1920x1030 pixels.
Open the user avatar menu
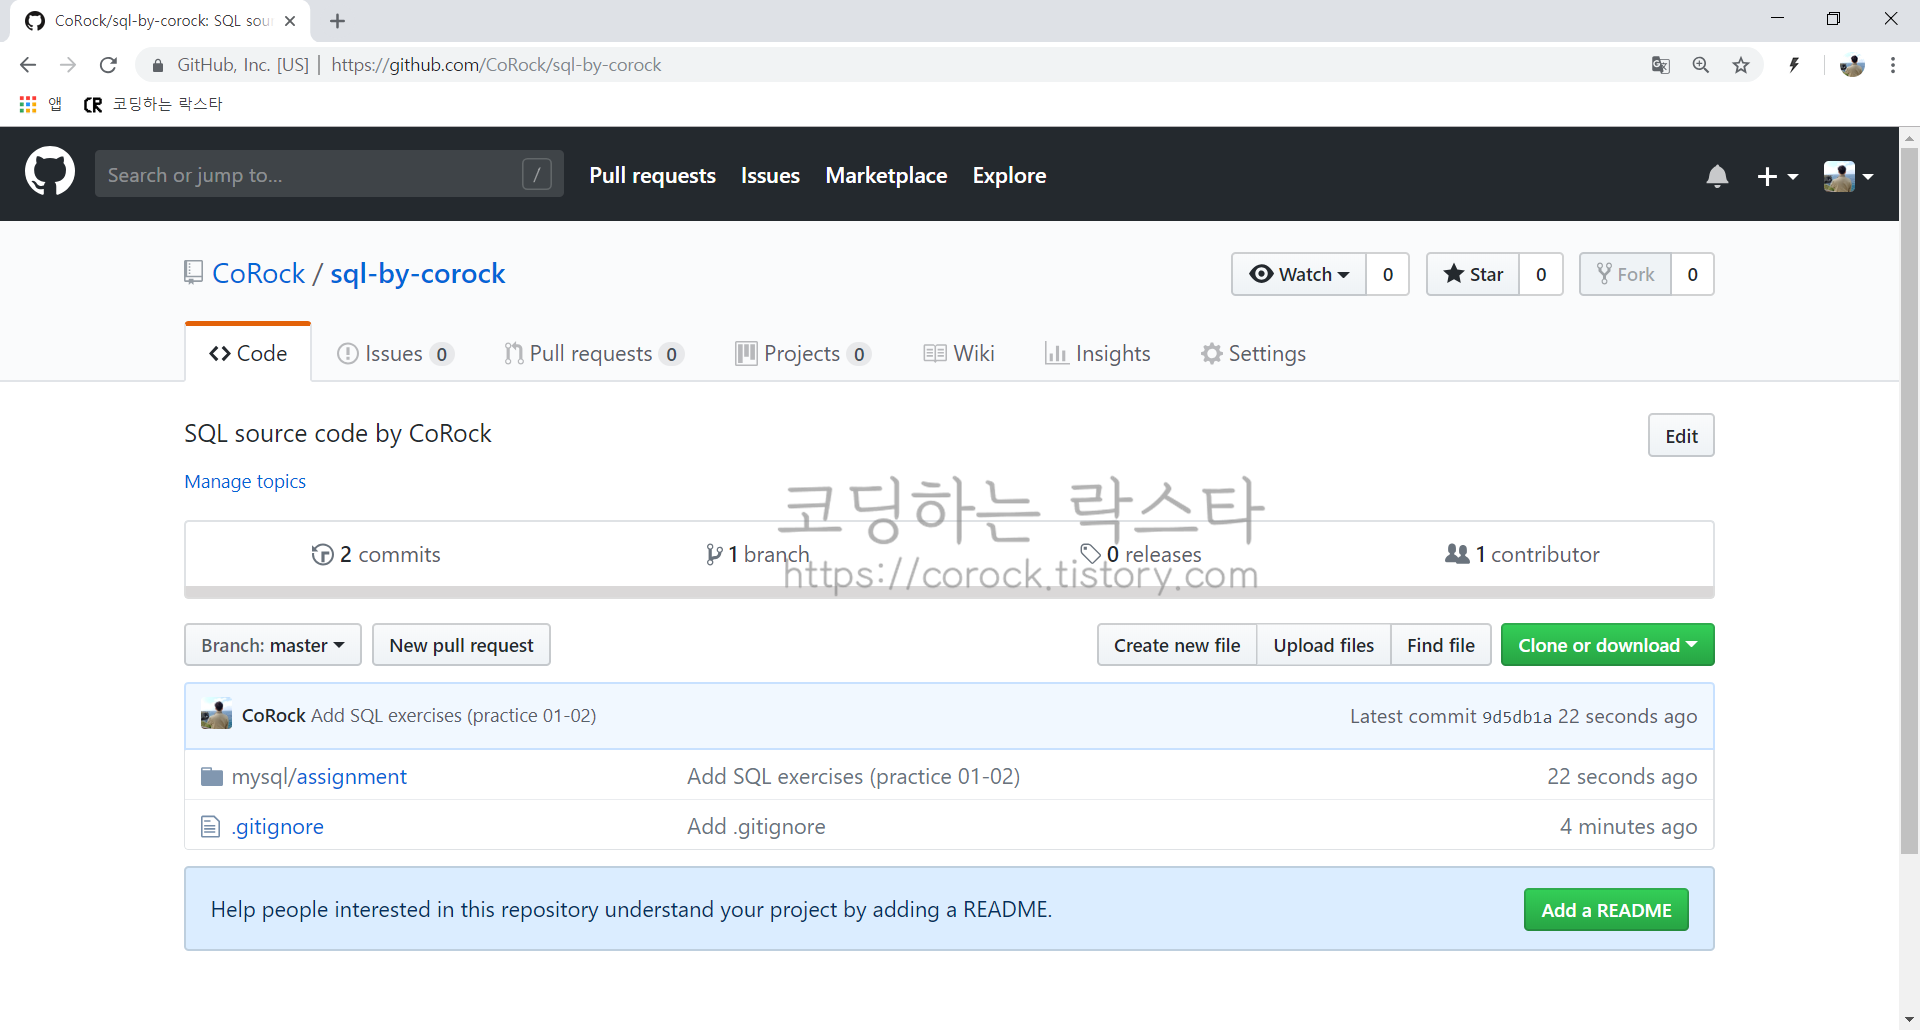click(x=1847, y=176)
